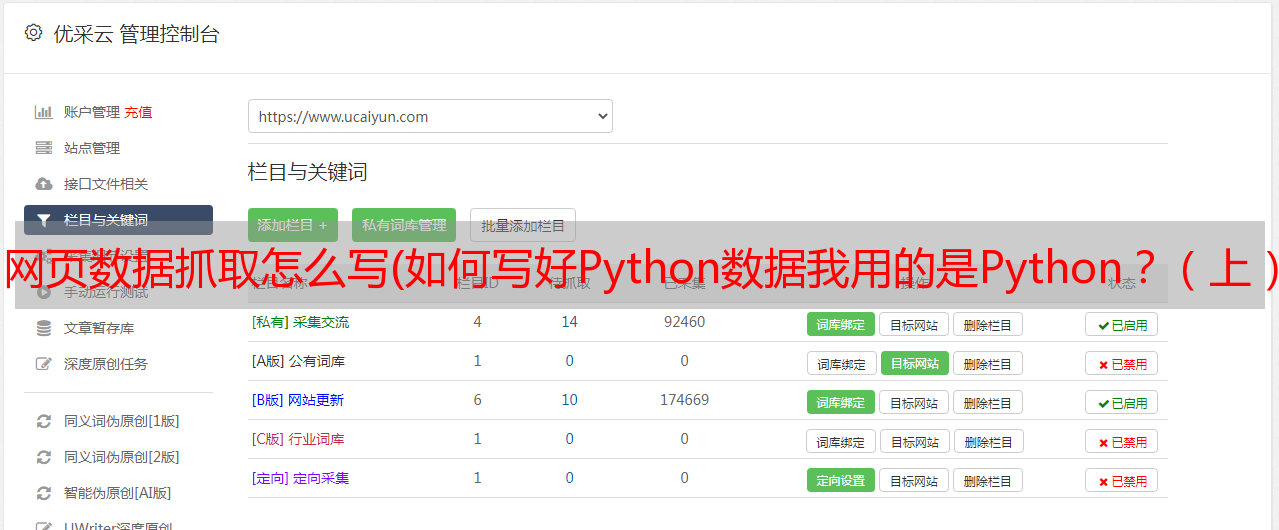Click the bar chart icon for 账户管理
The height and width of the screenshot is (530, 1279).
coord(44,112)
